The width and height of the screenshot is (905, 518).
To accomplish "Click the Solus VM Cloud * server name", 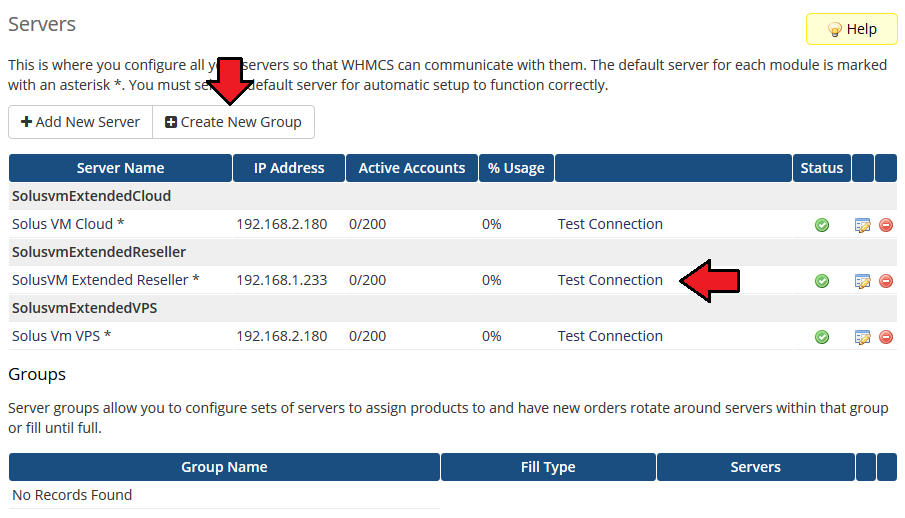I will tap(68, 224).
